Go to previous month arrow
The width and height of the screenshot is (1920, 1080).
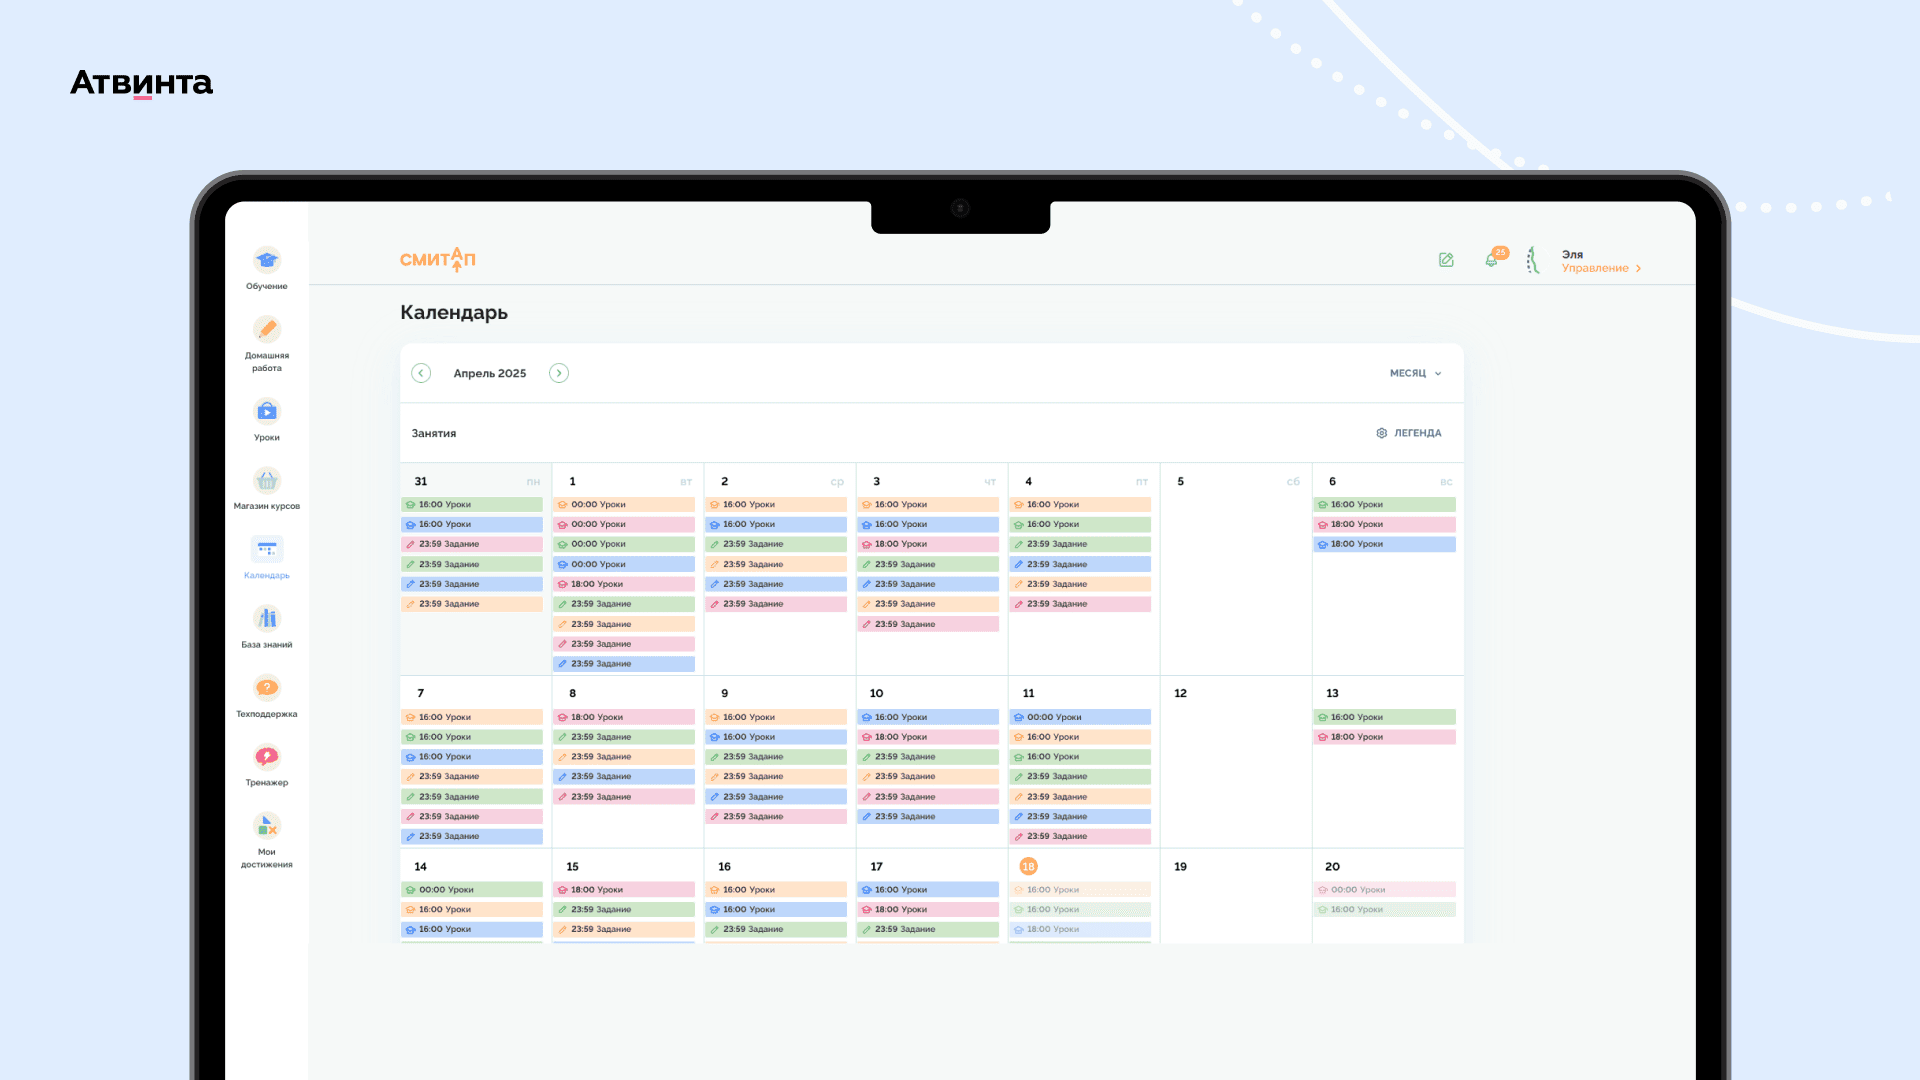(421, 373)
